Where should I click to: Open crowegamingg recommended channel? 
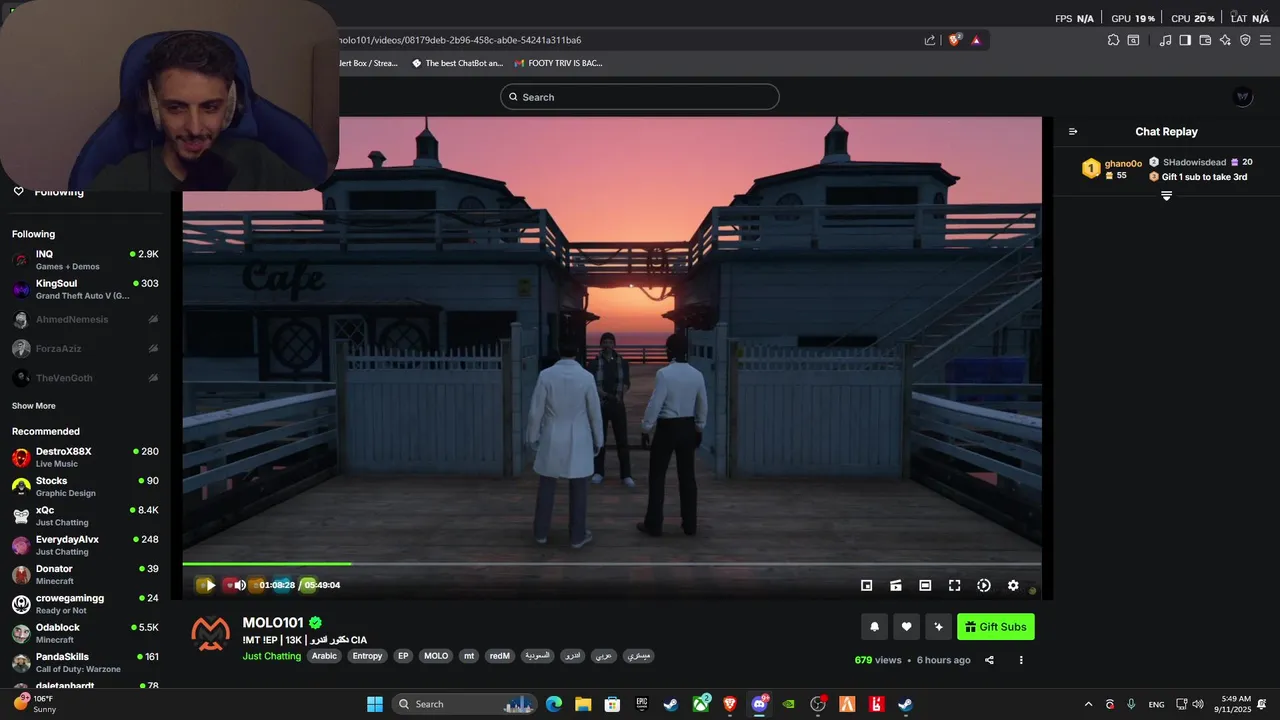tap(85, 604)
